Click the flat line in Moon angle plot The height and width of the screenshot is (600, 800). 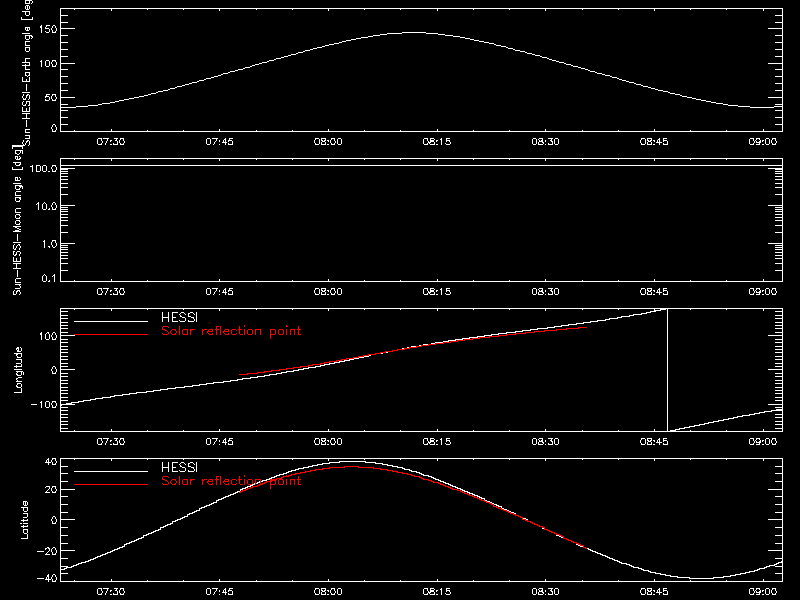[x=421, y=166]
